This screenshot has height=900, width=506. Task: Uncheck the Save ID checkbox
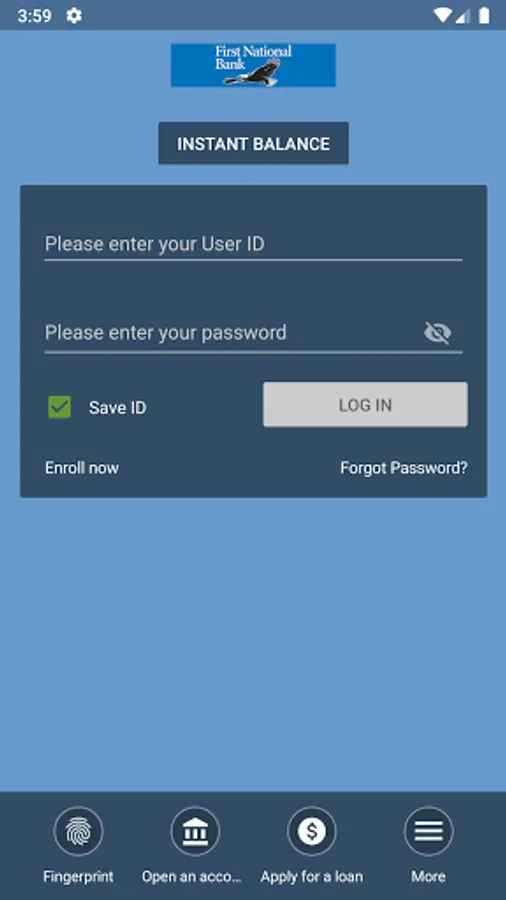pyautogui.click(x=60, y=407)
